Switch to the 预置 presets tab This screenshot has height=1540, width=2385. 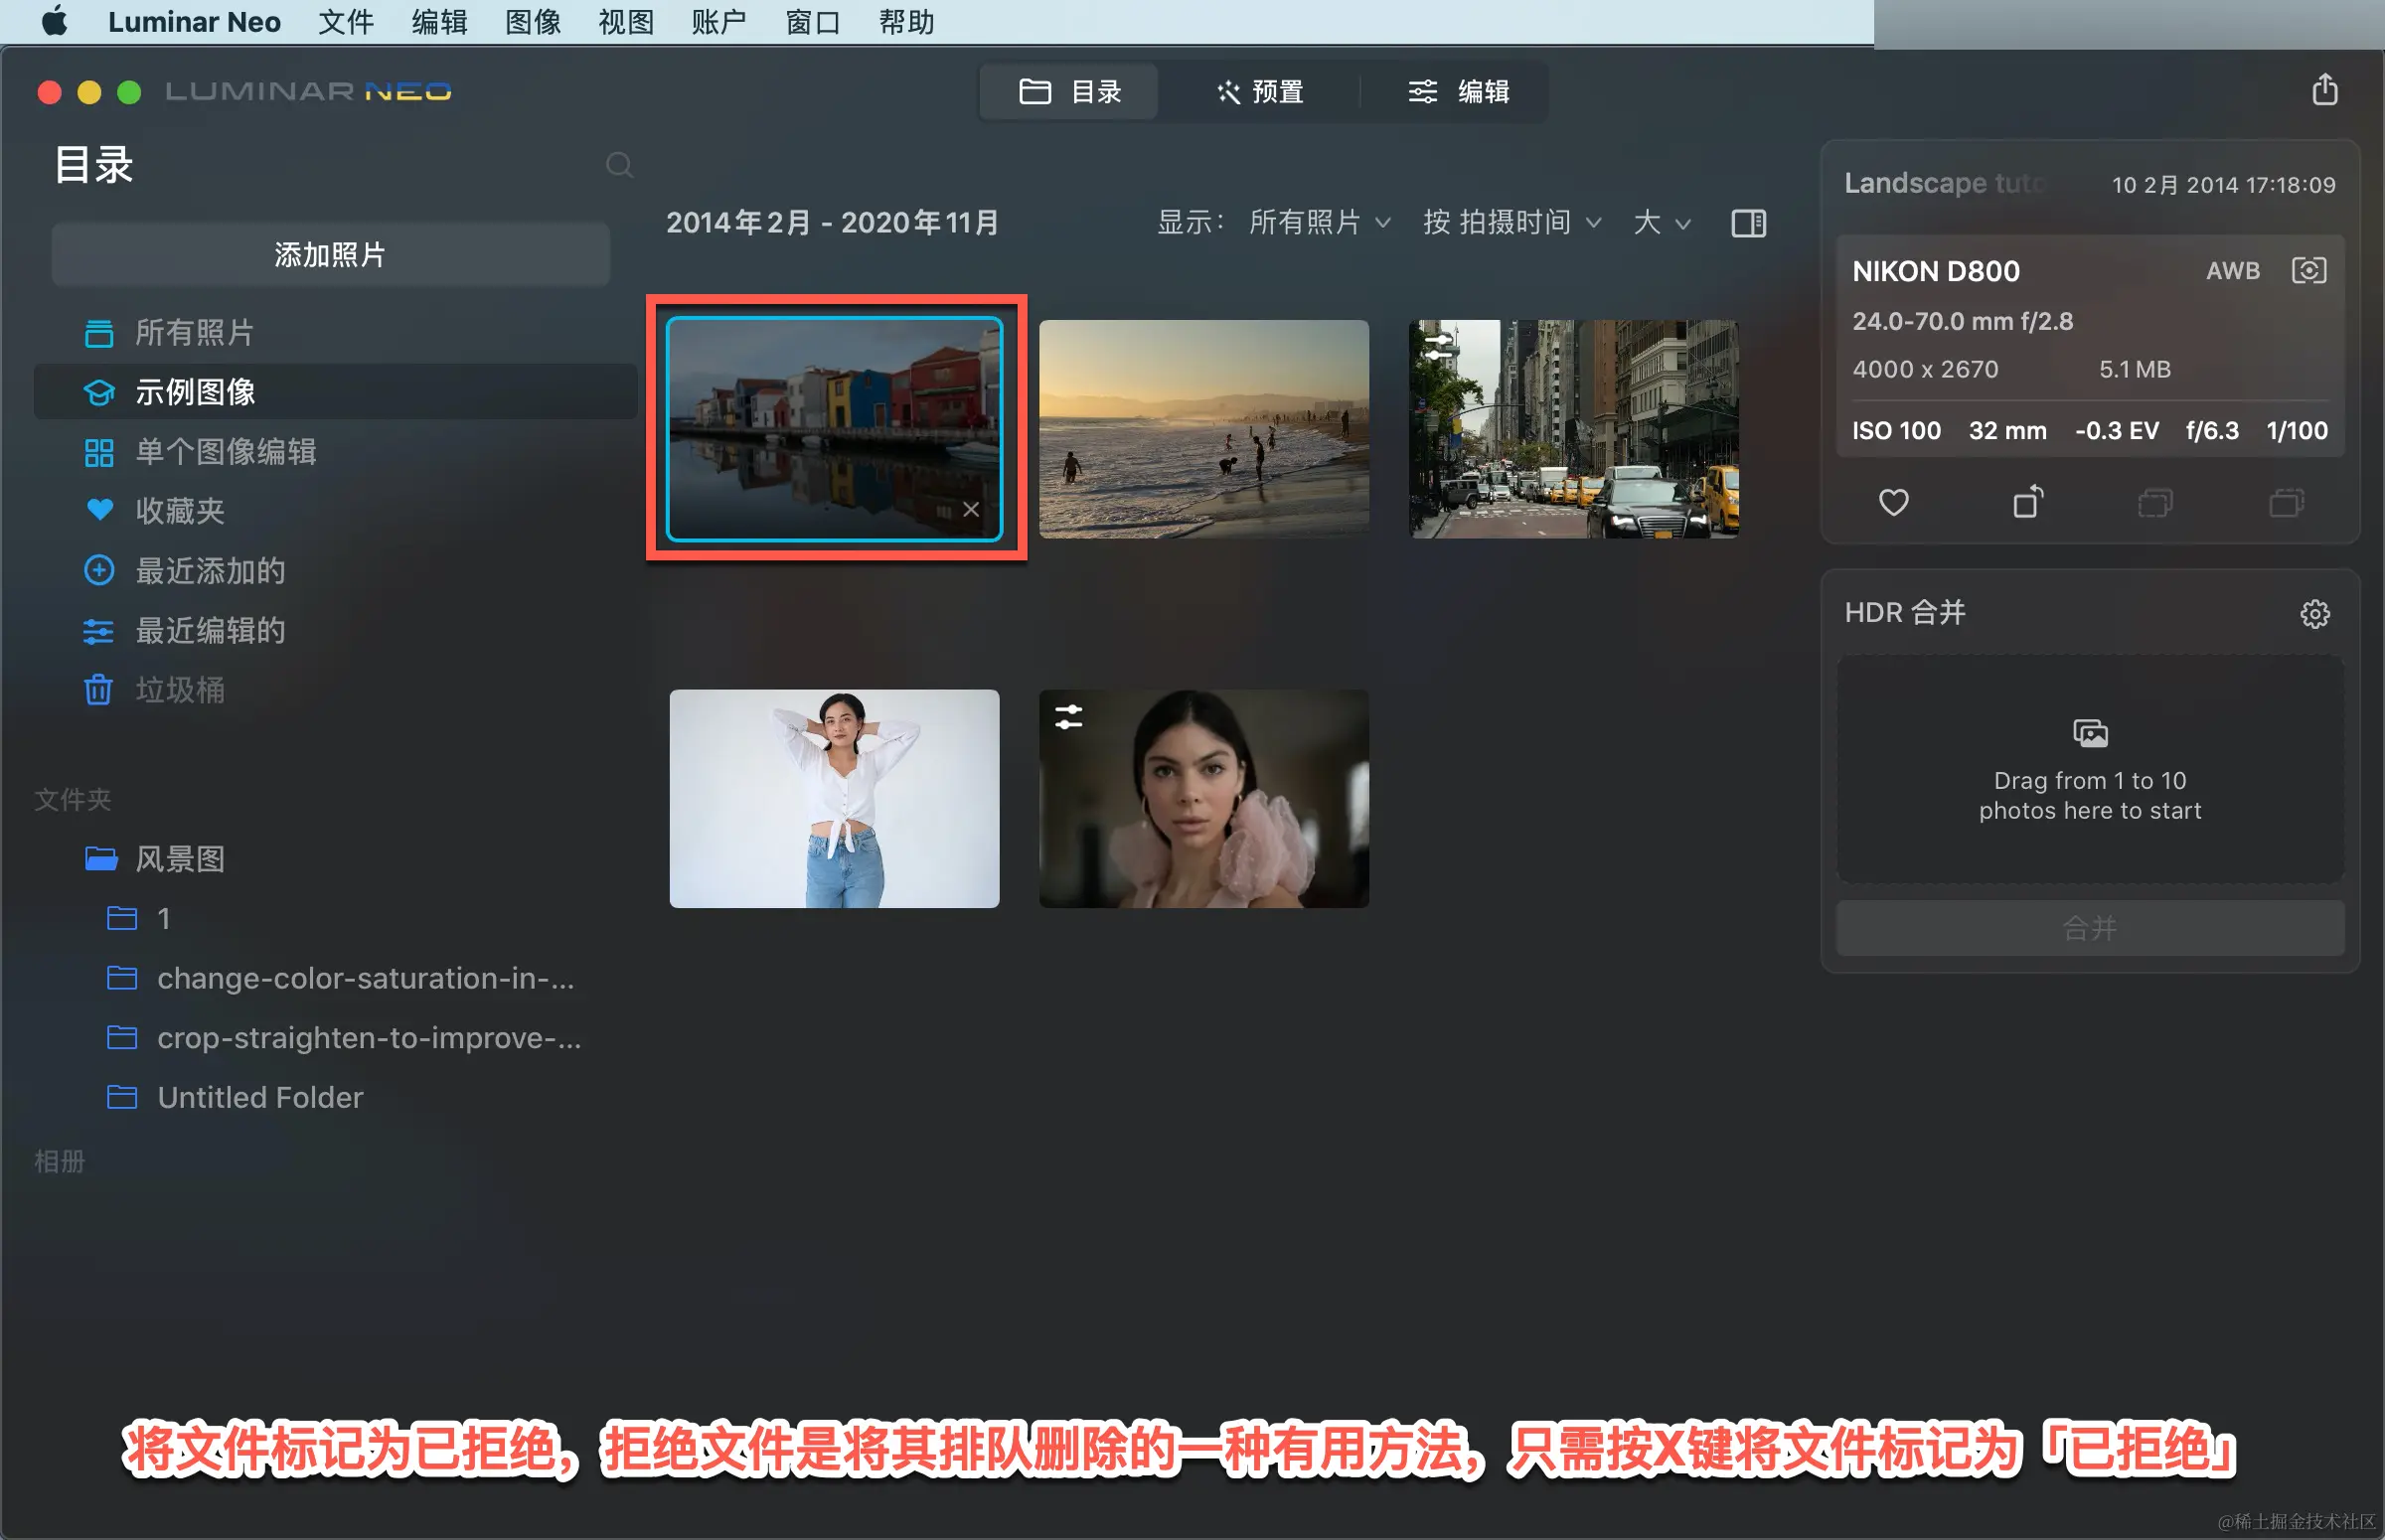click(x=1260, y=92)
